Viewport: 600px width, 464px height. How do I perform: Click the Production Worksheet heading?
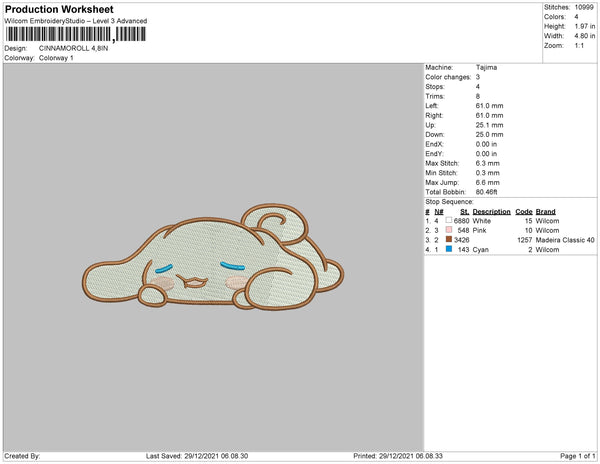[x=59, y=9]
